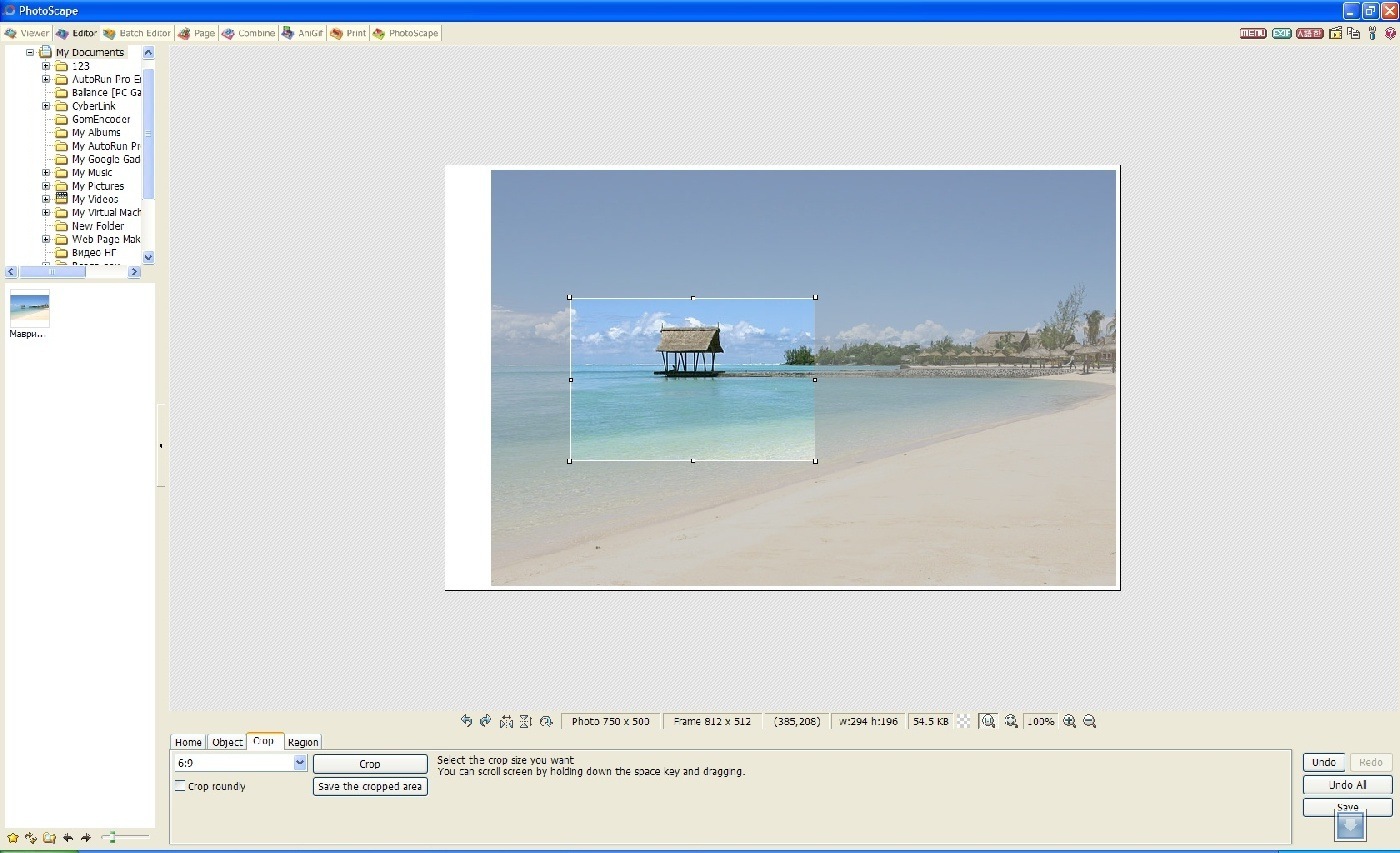
Task: Enable the Crop roundly checkbox
Action: click(180, 786)
